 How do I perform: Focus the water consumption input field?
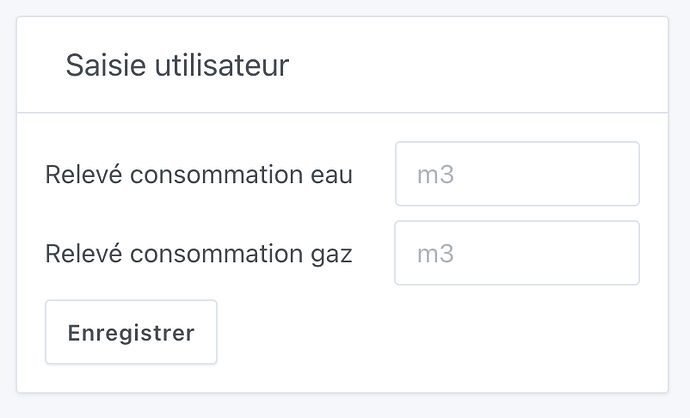tap(517, 174)
